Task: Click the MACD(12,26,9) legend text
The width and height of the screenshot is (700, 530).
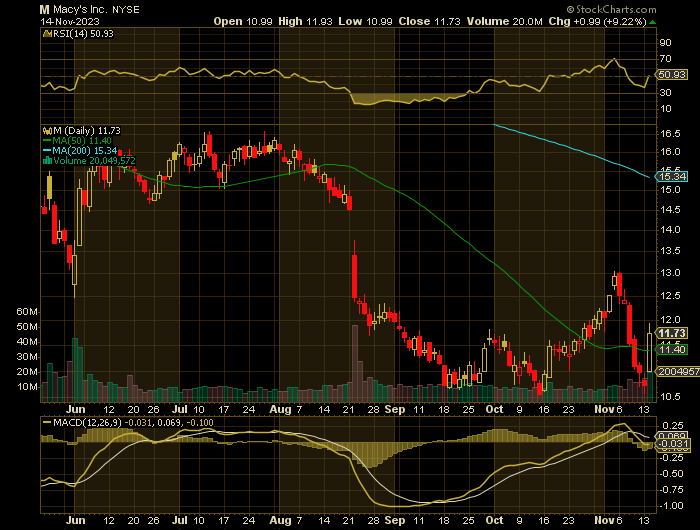Action: tap(87, 422)
